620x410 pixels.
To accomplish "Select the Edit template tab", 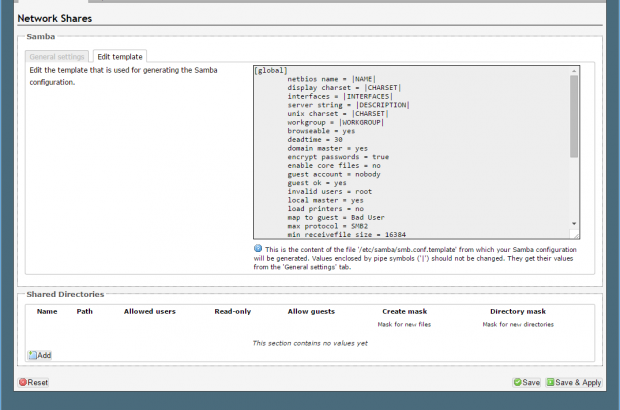I will [119, 57].
